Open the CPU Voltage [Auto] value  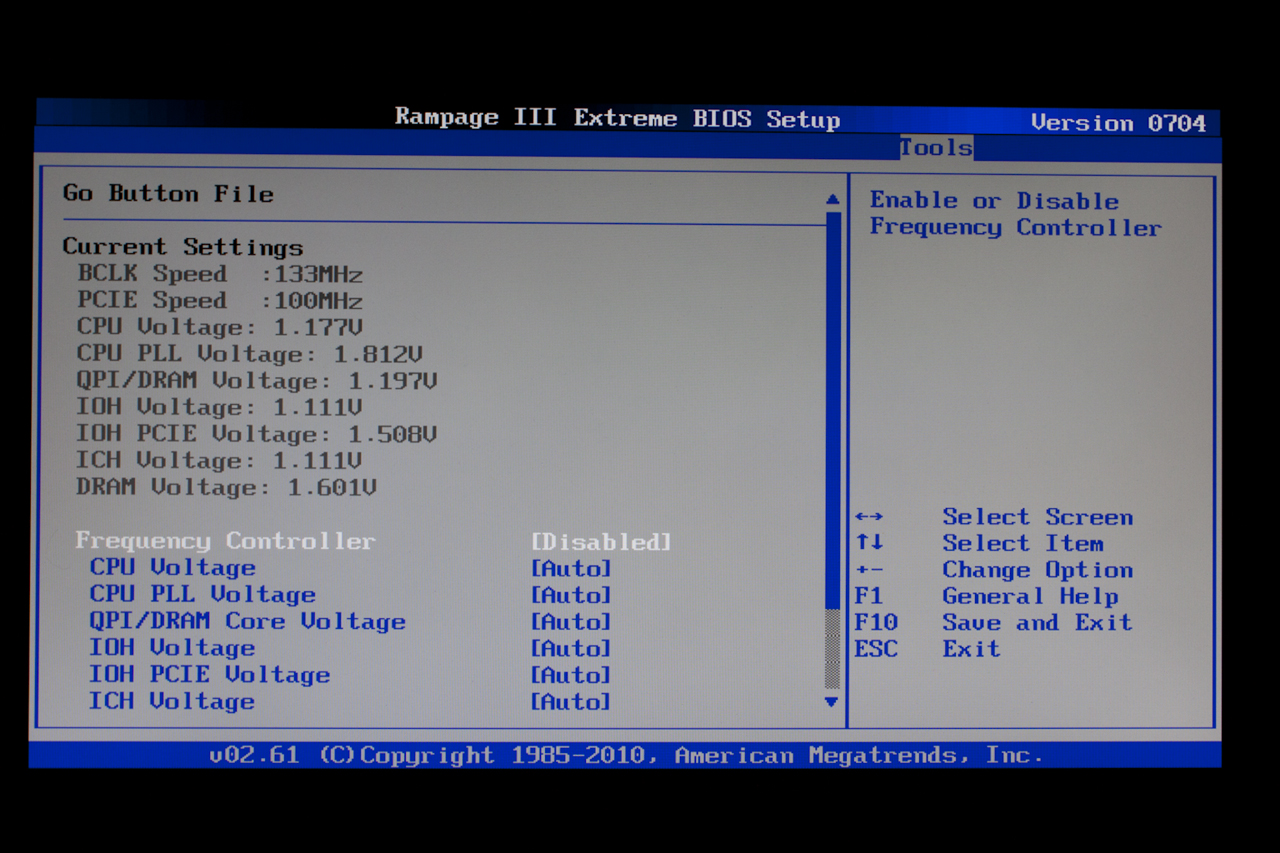click(570, 569)
